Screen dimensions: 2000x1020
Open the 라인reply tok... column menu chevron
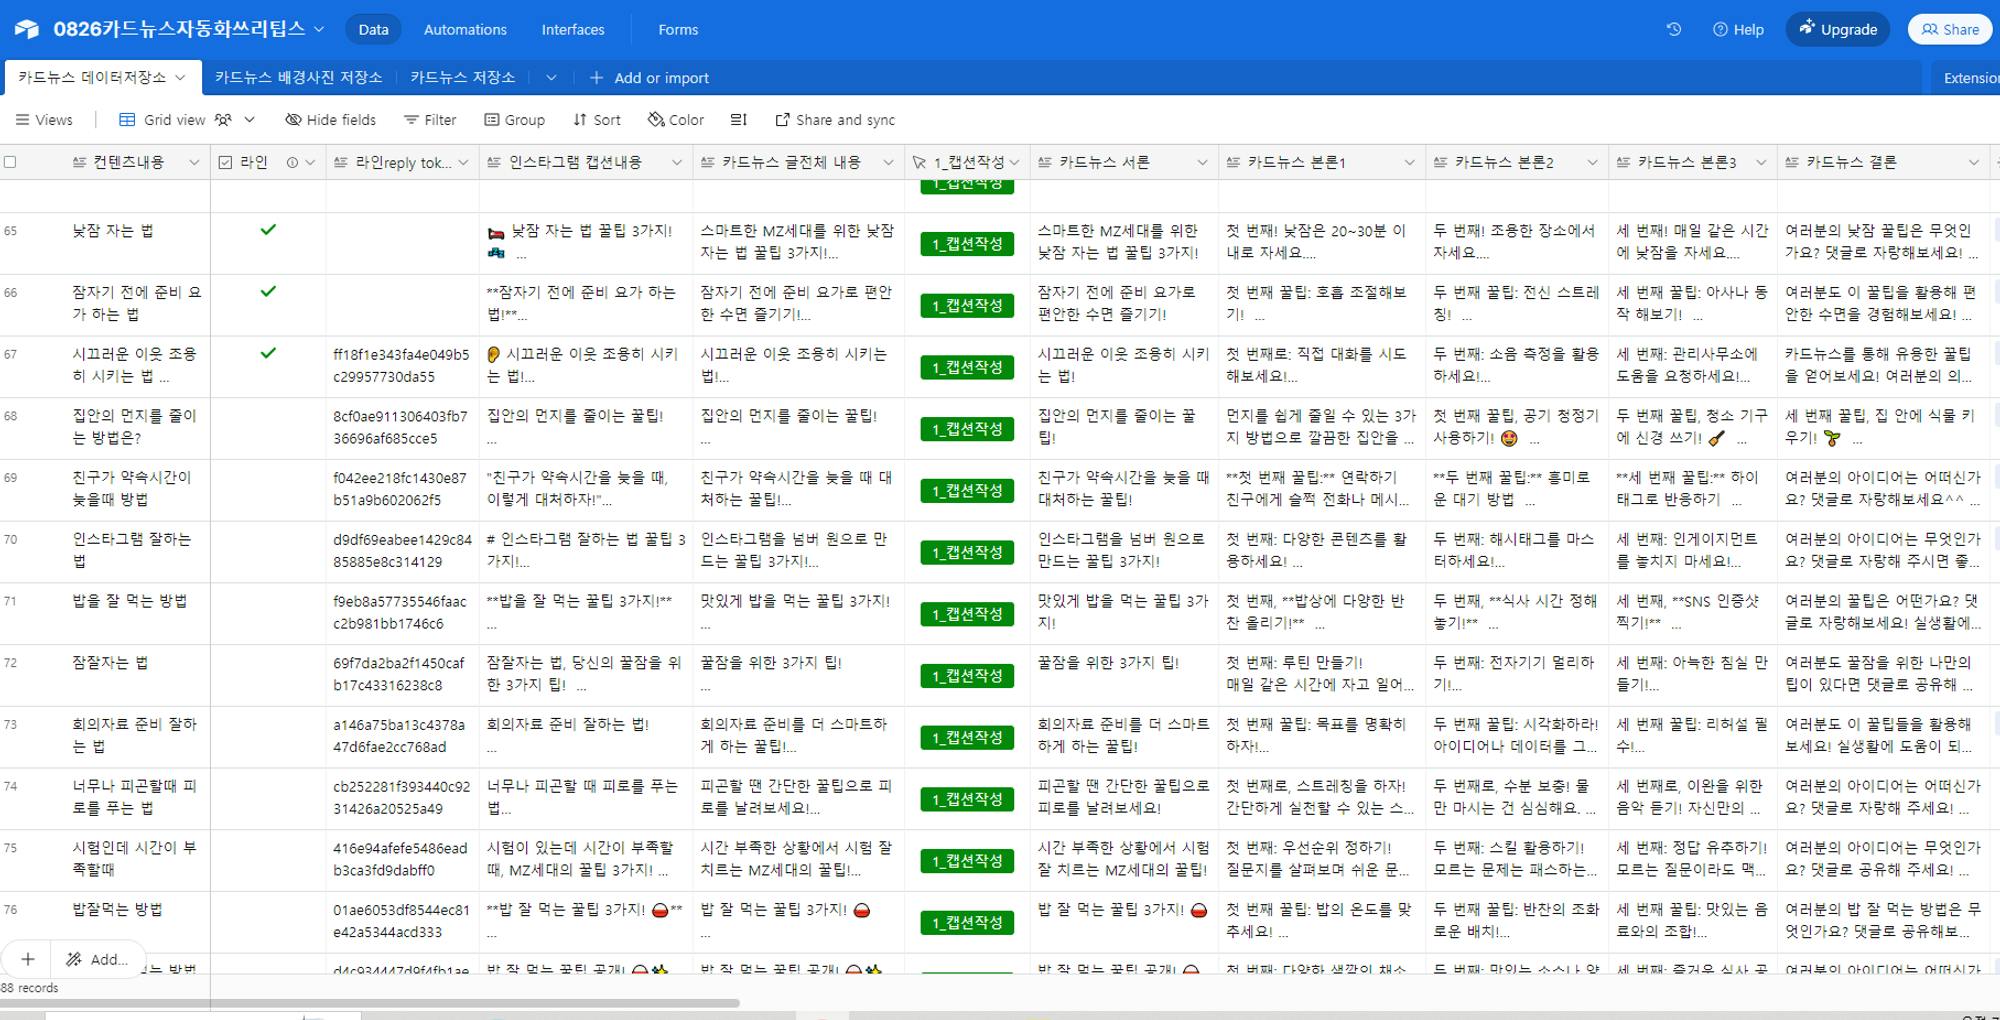pos(463,162)
